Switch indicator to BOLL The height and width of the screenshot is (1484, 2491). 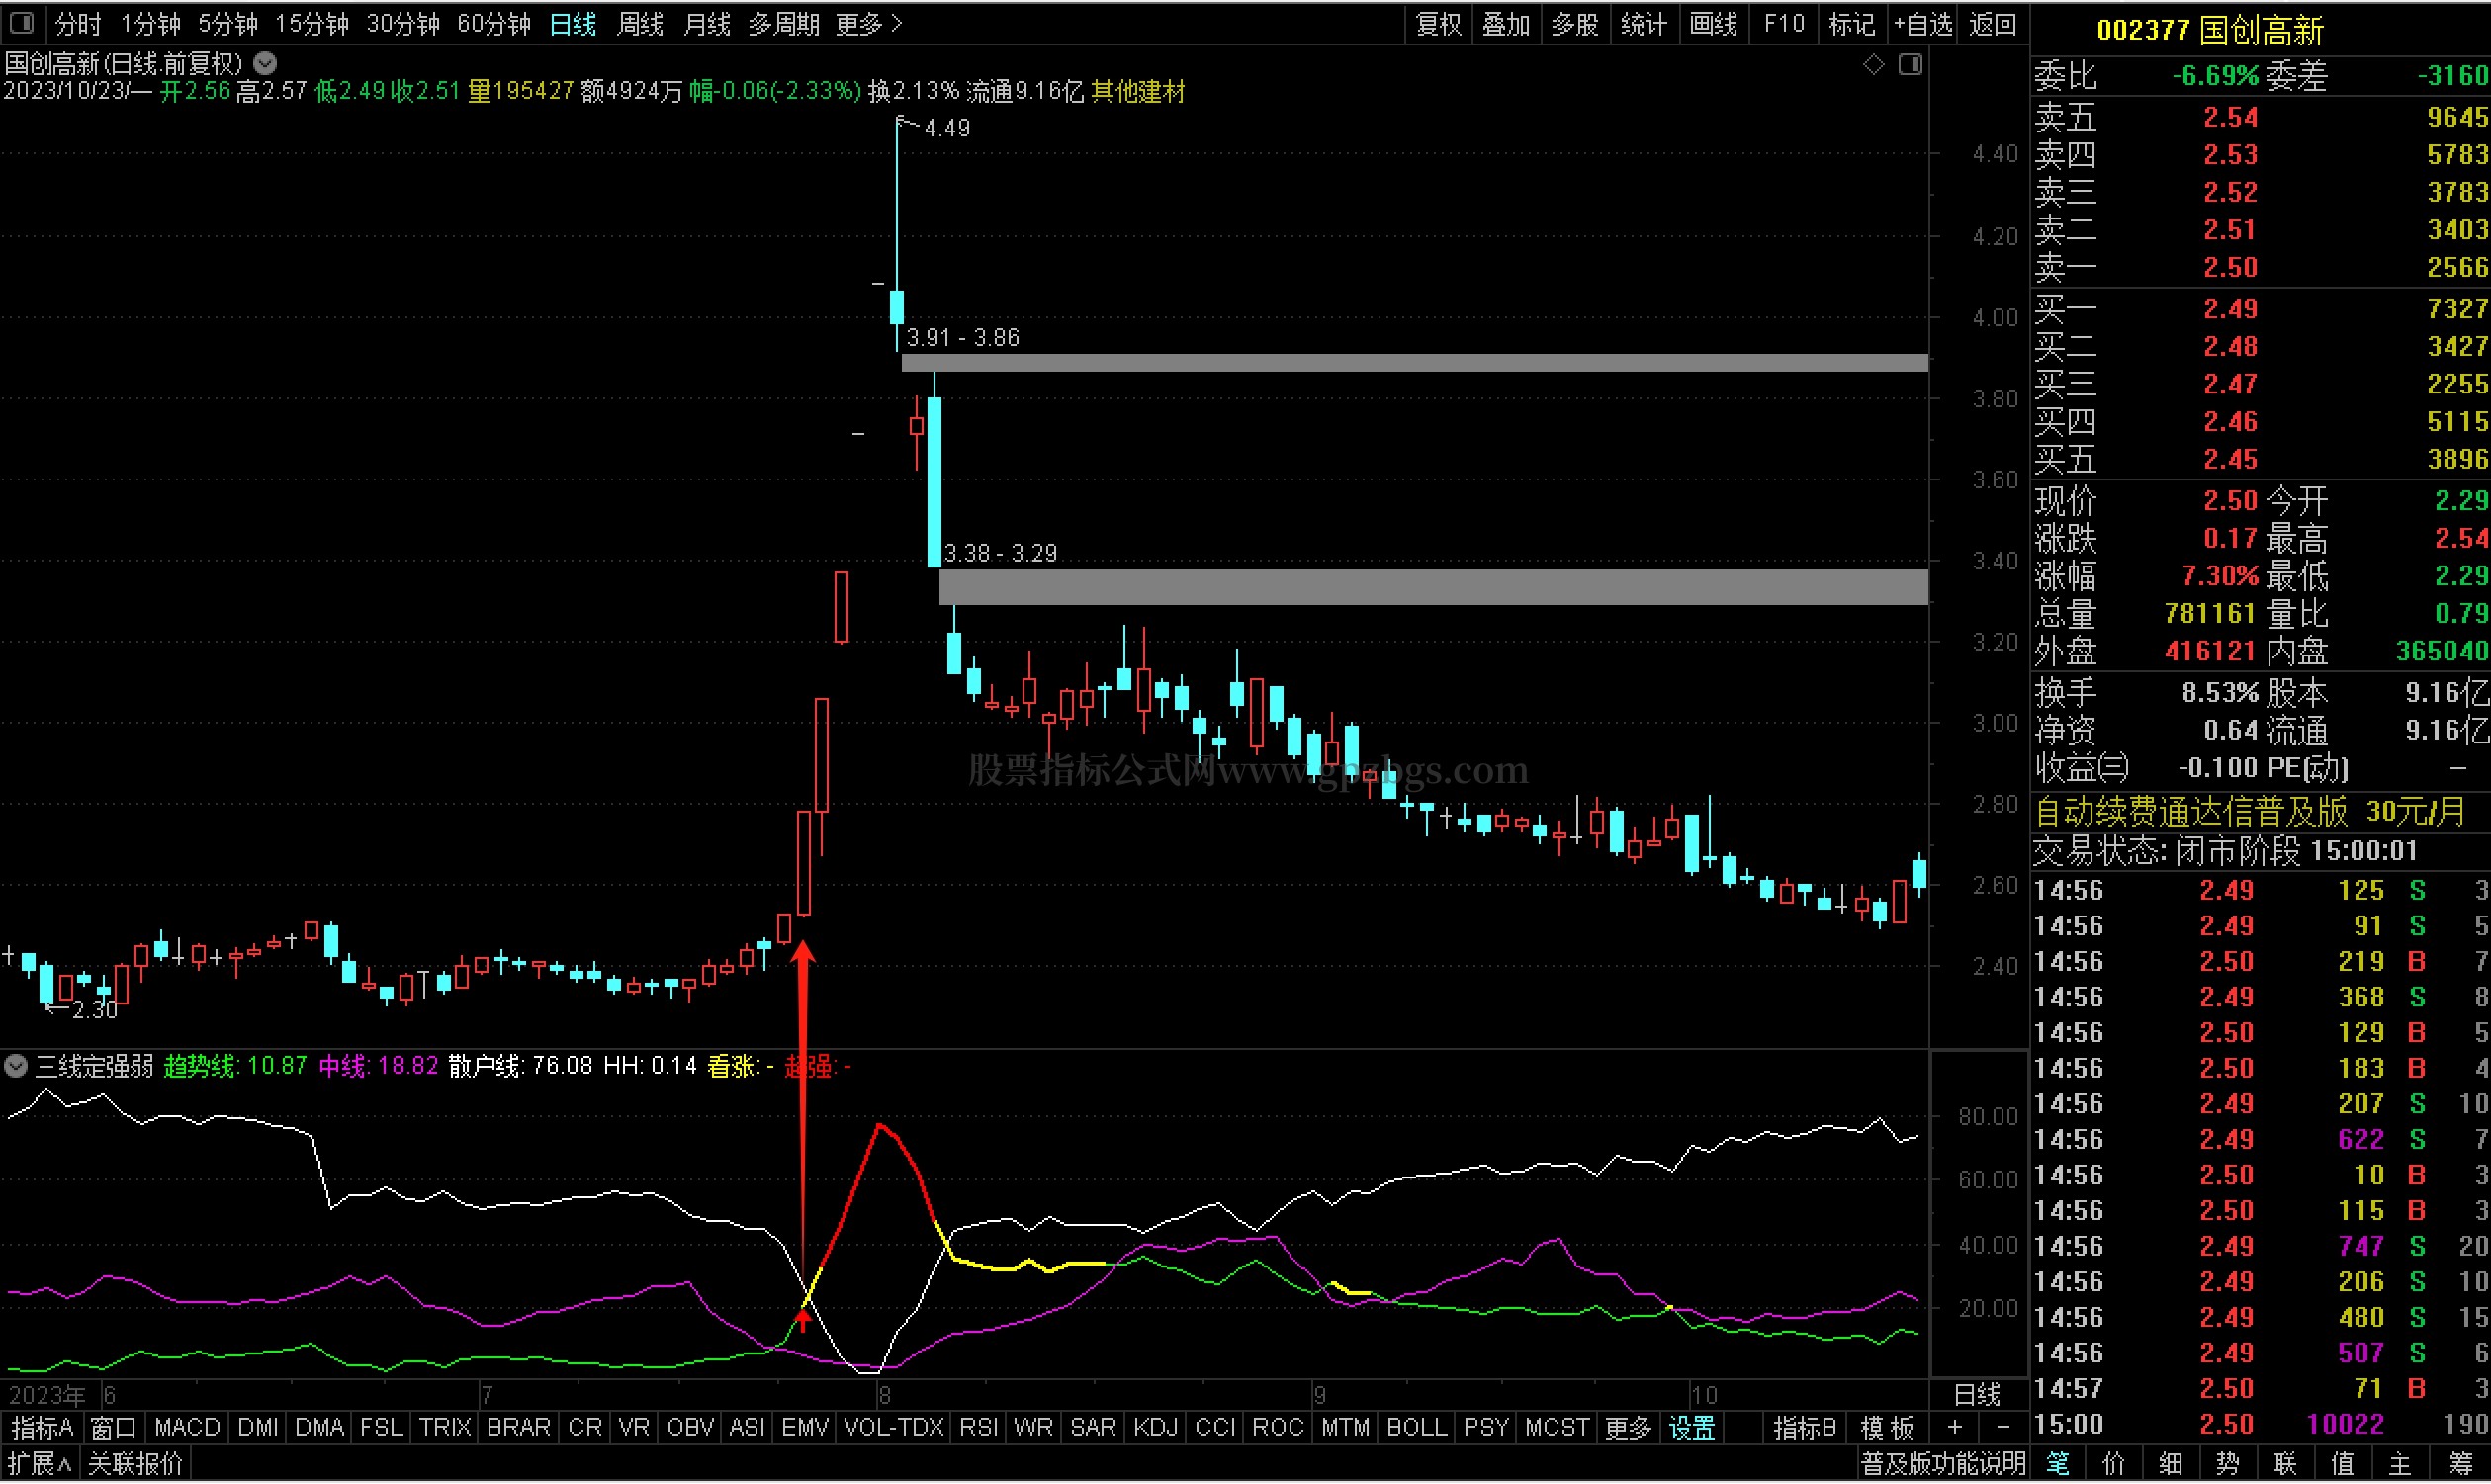click(x=1416, y=1429)
